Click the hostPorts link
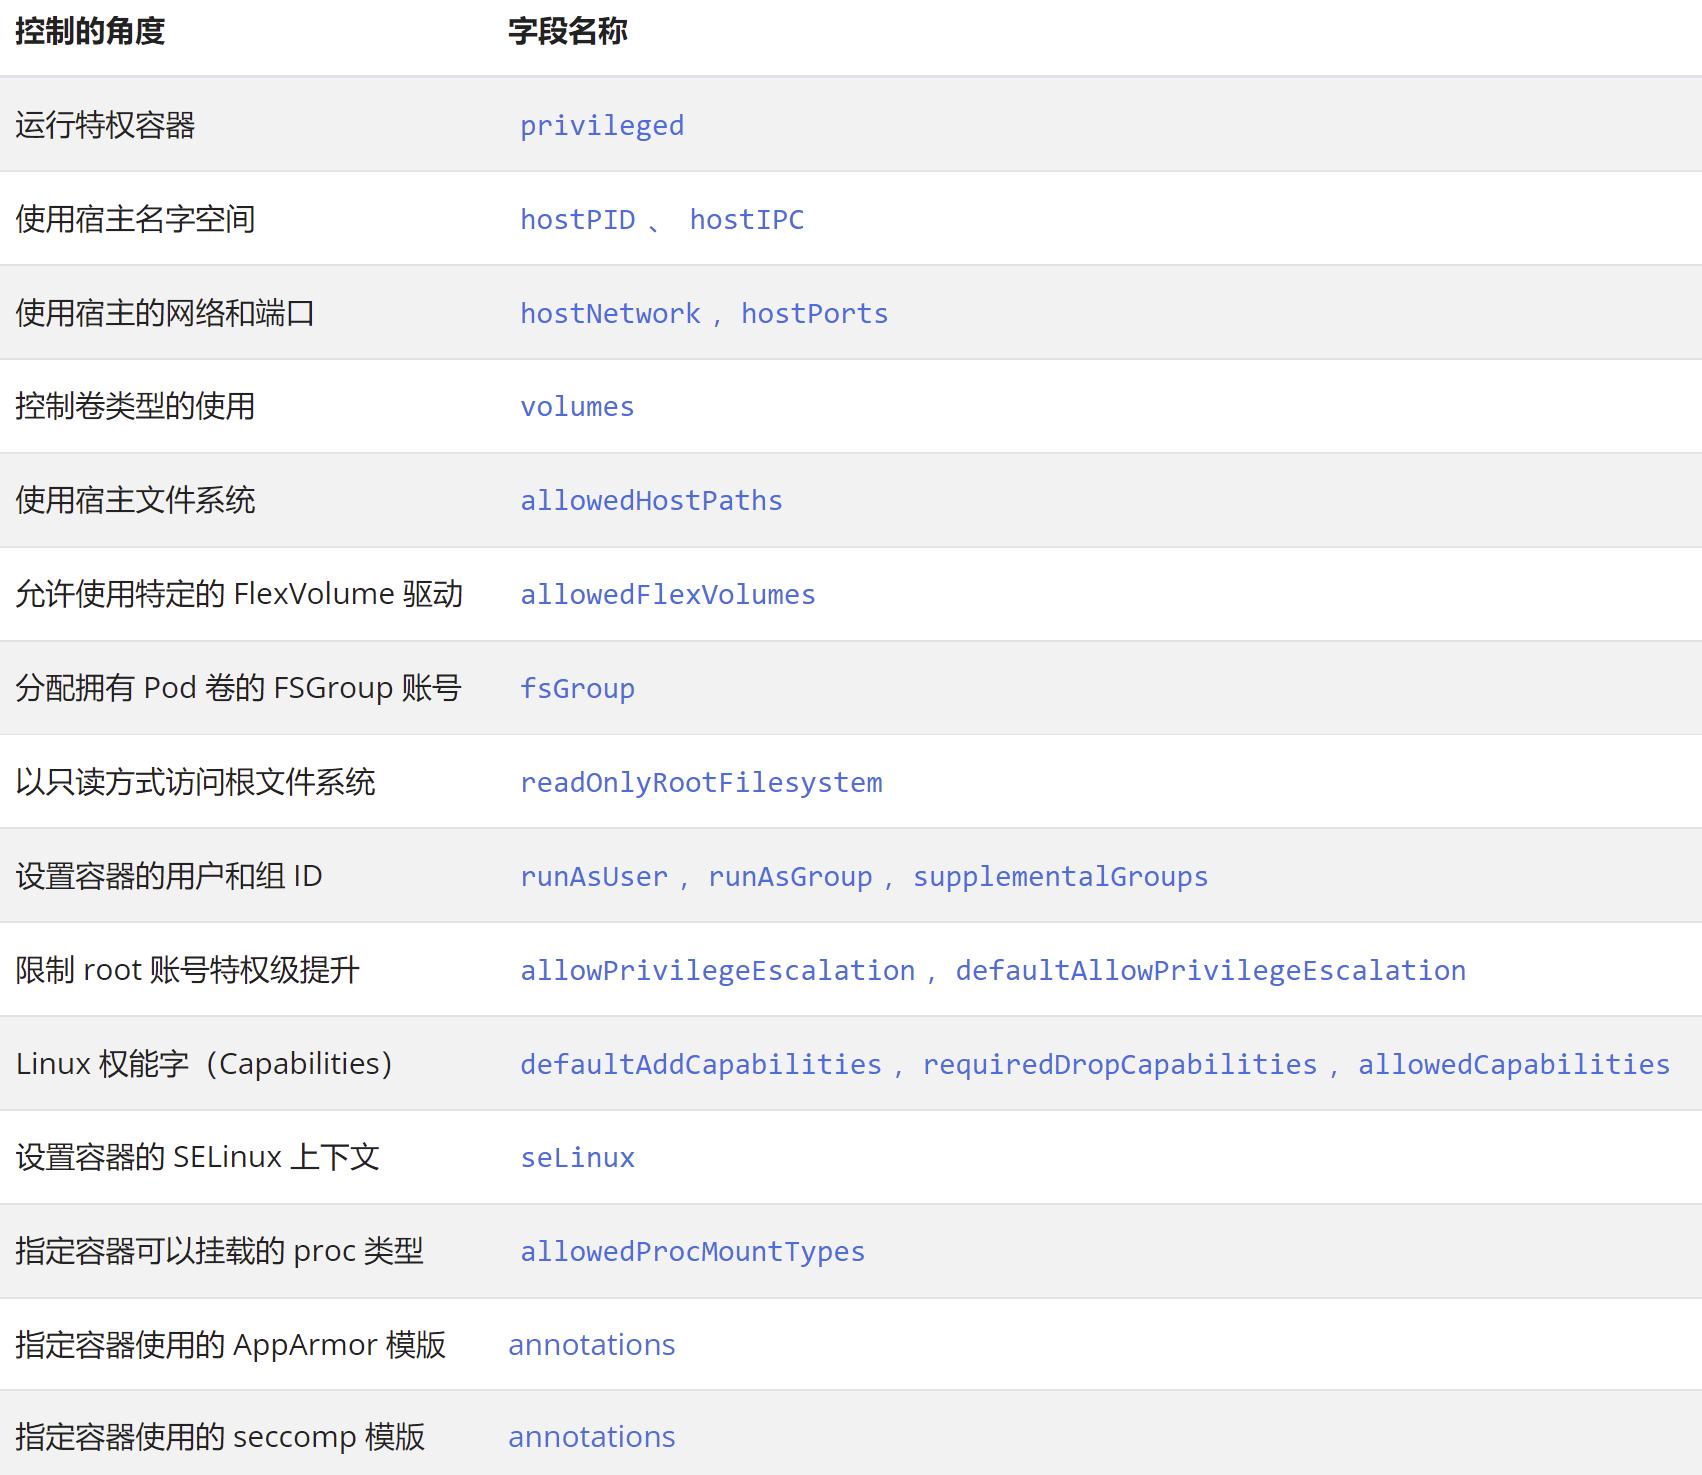Viewport: 1702px width, 1475px height. click(814, 313)
